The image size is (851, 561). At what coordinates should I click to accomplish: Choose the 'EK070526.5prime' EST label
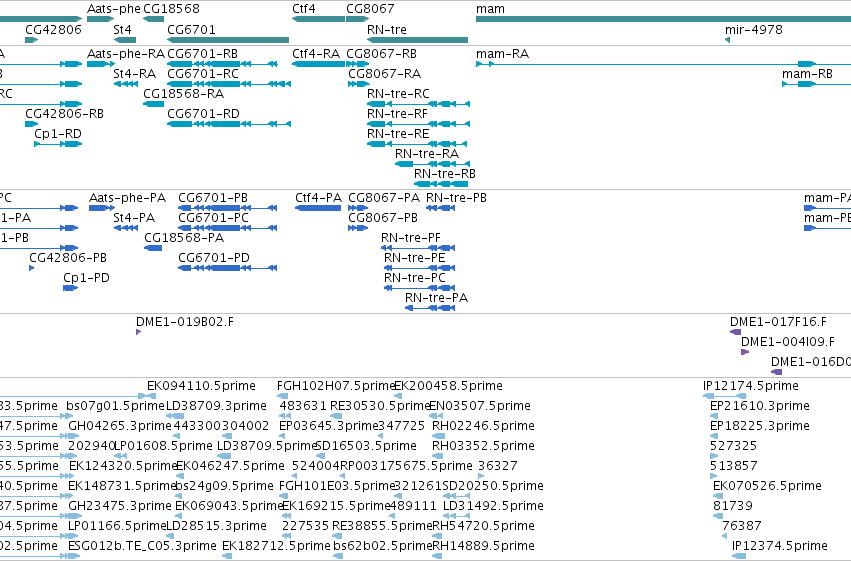(x=767, y=486)
